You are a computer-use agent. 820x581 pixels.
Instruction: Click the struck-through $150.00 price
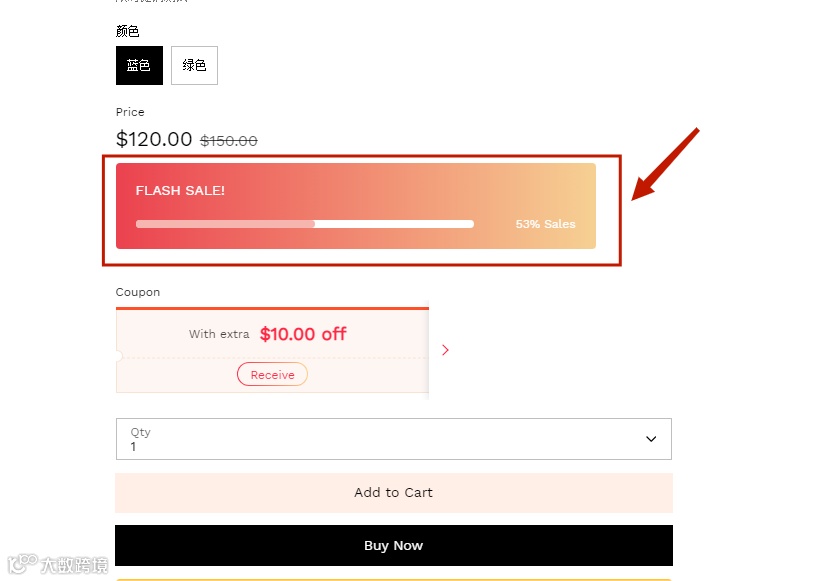229,141
